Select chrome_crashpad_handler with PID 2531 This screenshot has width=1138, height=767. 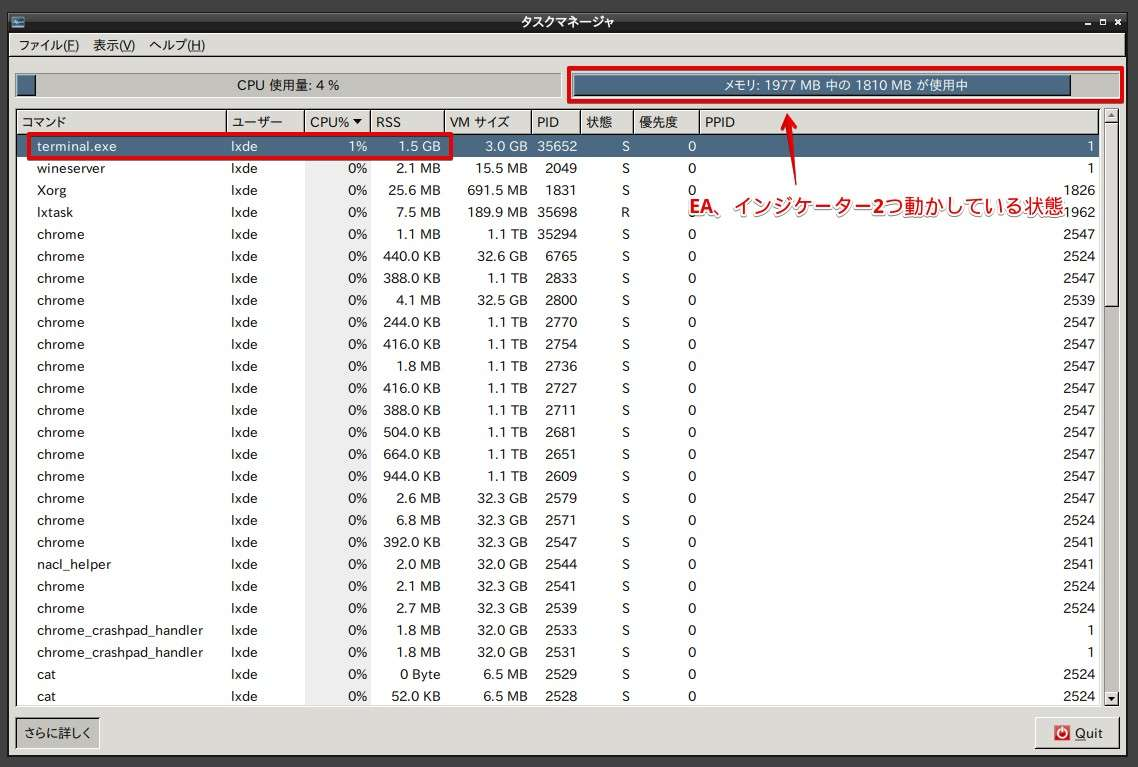click(557, 652)
